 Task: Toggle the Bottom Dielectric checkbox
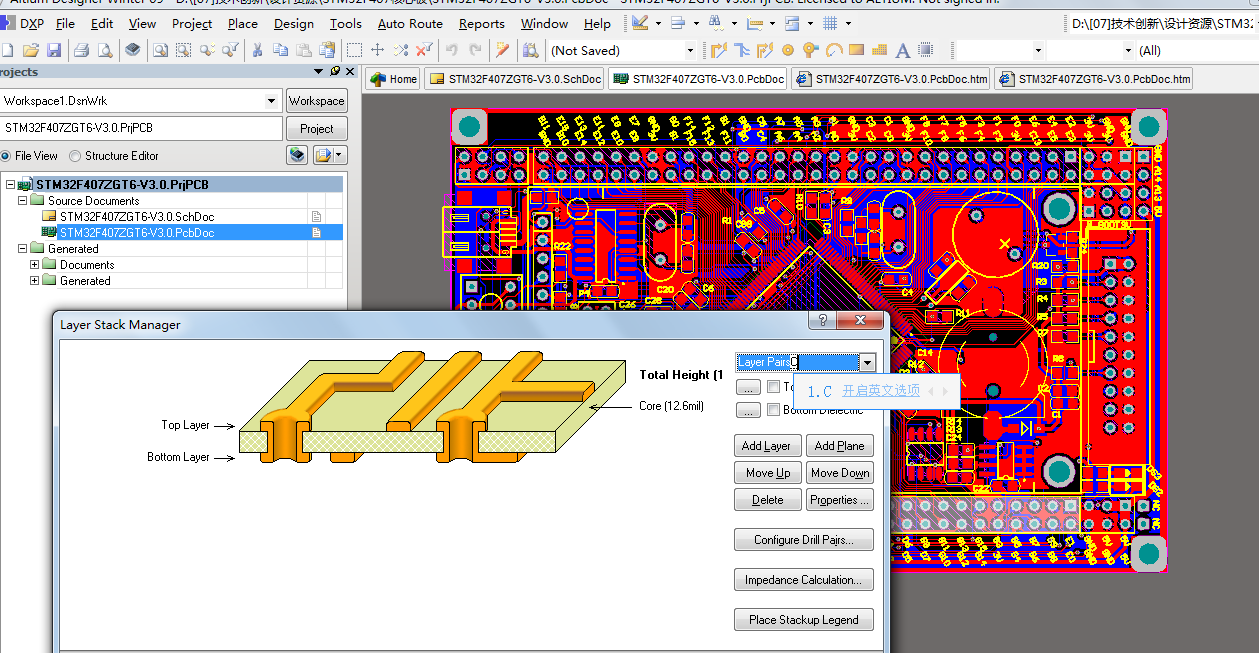tap(773, 410)
